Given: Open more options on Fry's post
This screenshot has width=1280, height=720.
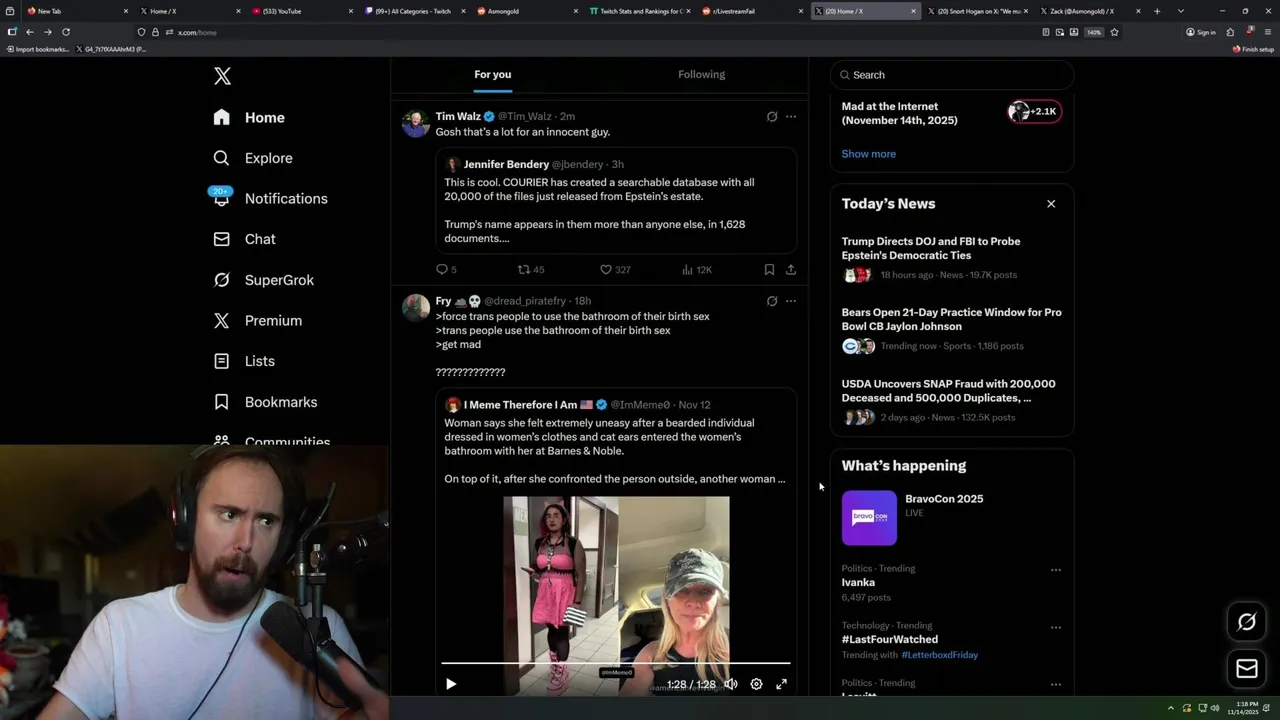Looking at the screenshot, I should [791, 301].
